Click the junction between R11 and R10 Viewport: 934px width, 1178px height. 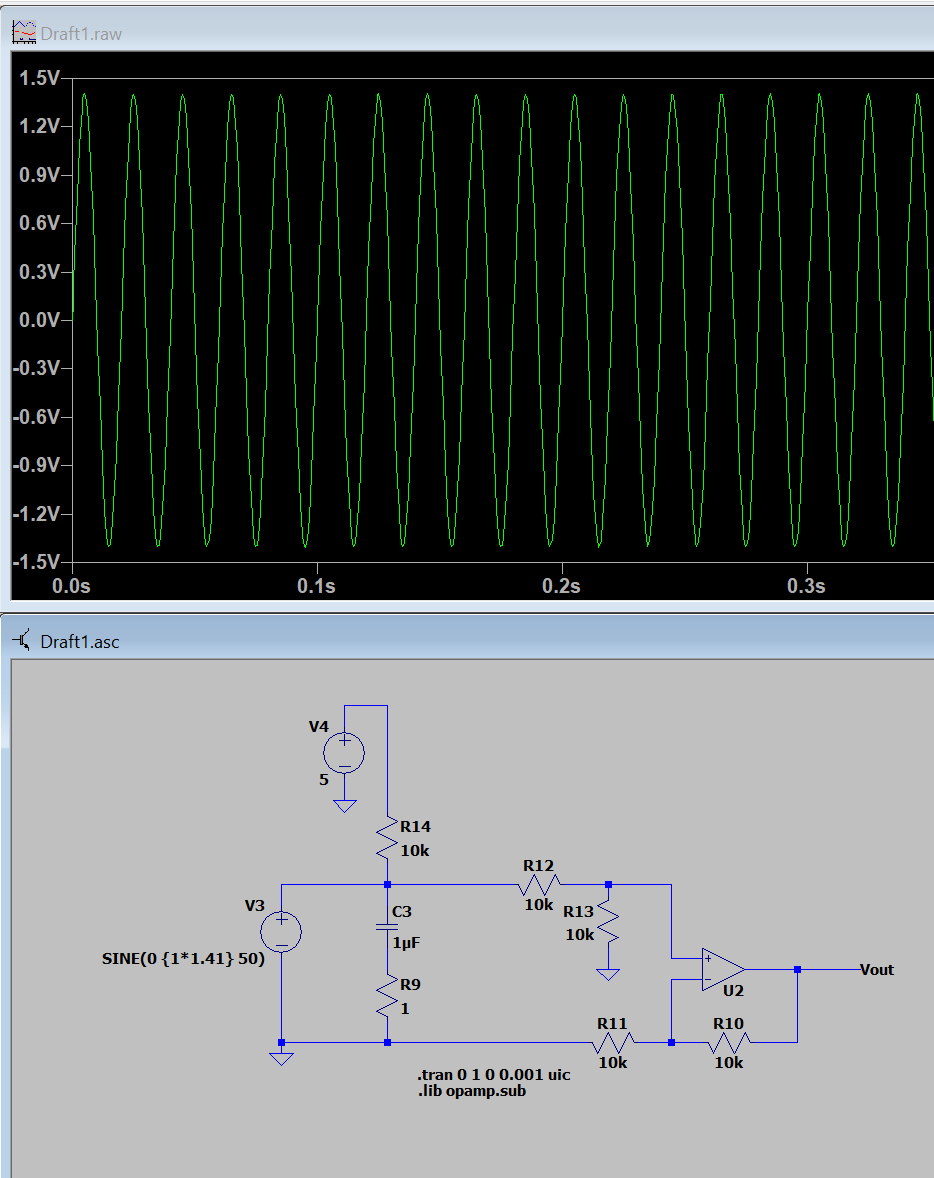click(671, 1042)
